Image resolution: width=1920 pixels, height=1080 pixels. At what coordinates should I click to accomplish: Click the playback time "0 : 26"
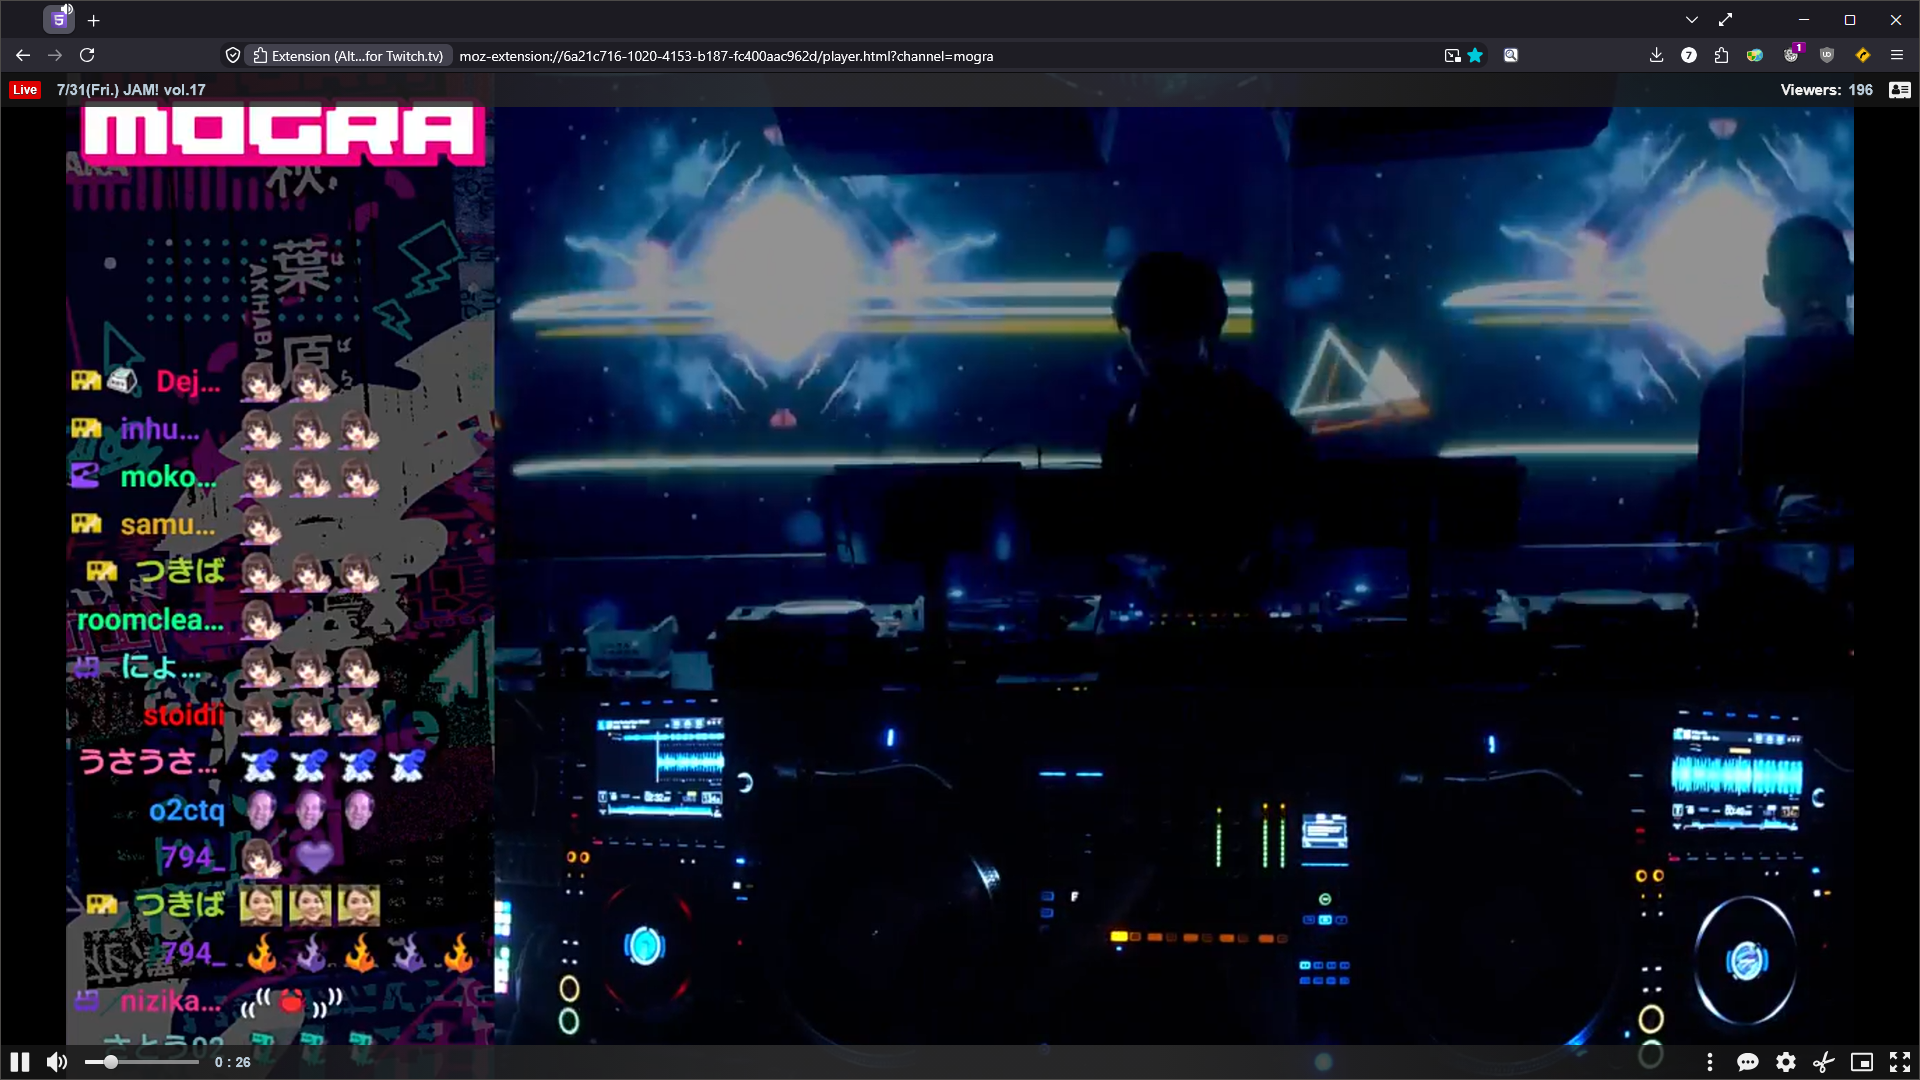click(x=233, y=1063)
